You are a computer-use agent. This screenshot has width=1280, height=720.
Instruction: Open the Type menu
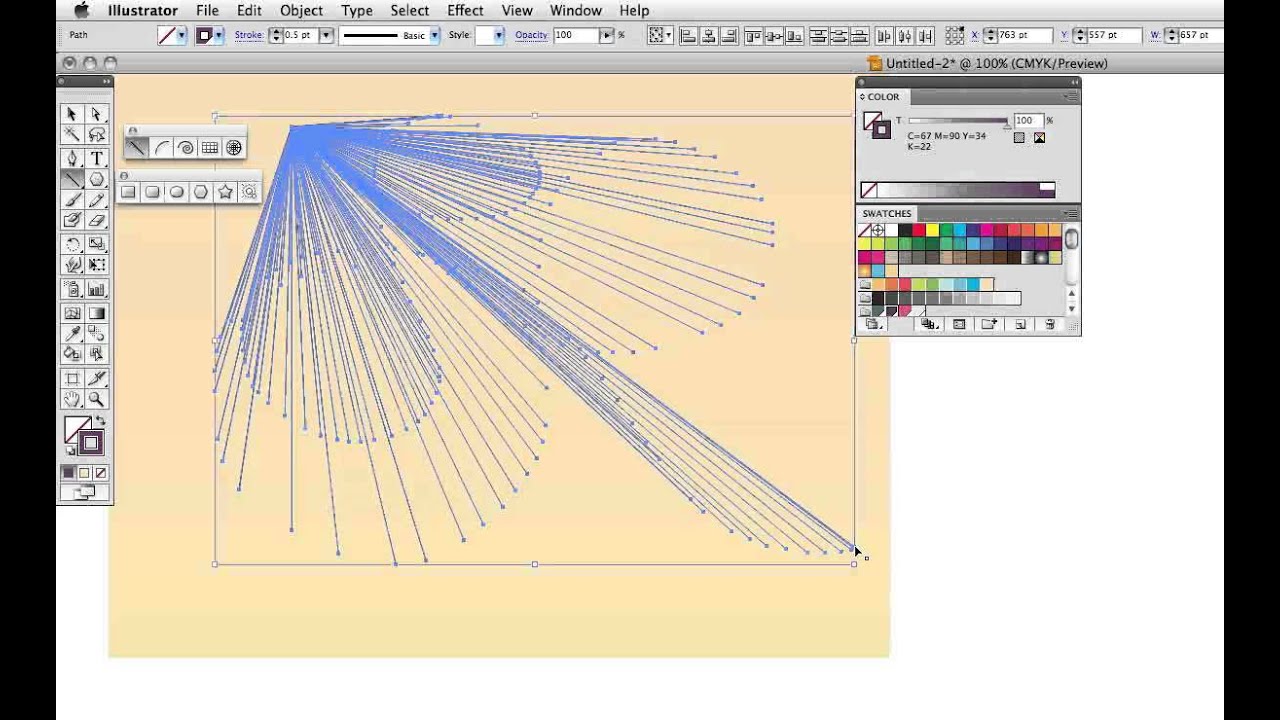click(x=357, y=10)
